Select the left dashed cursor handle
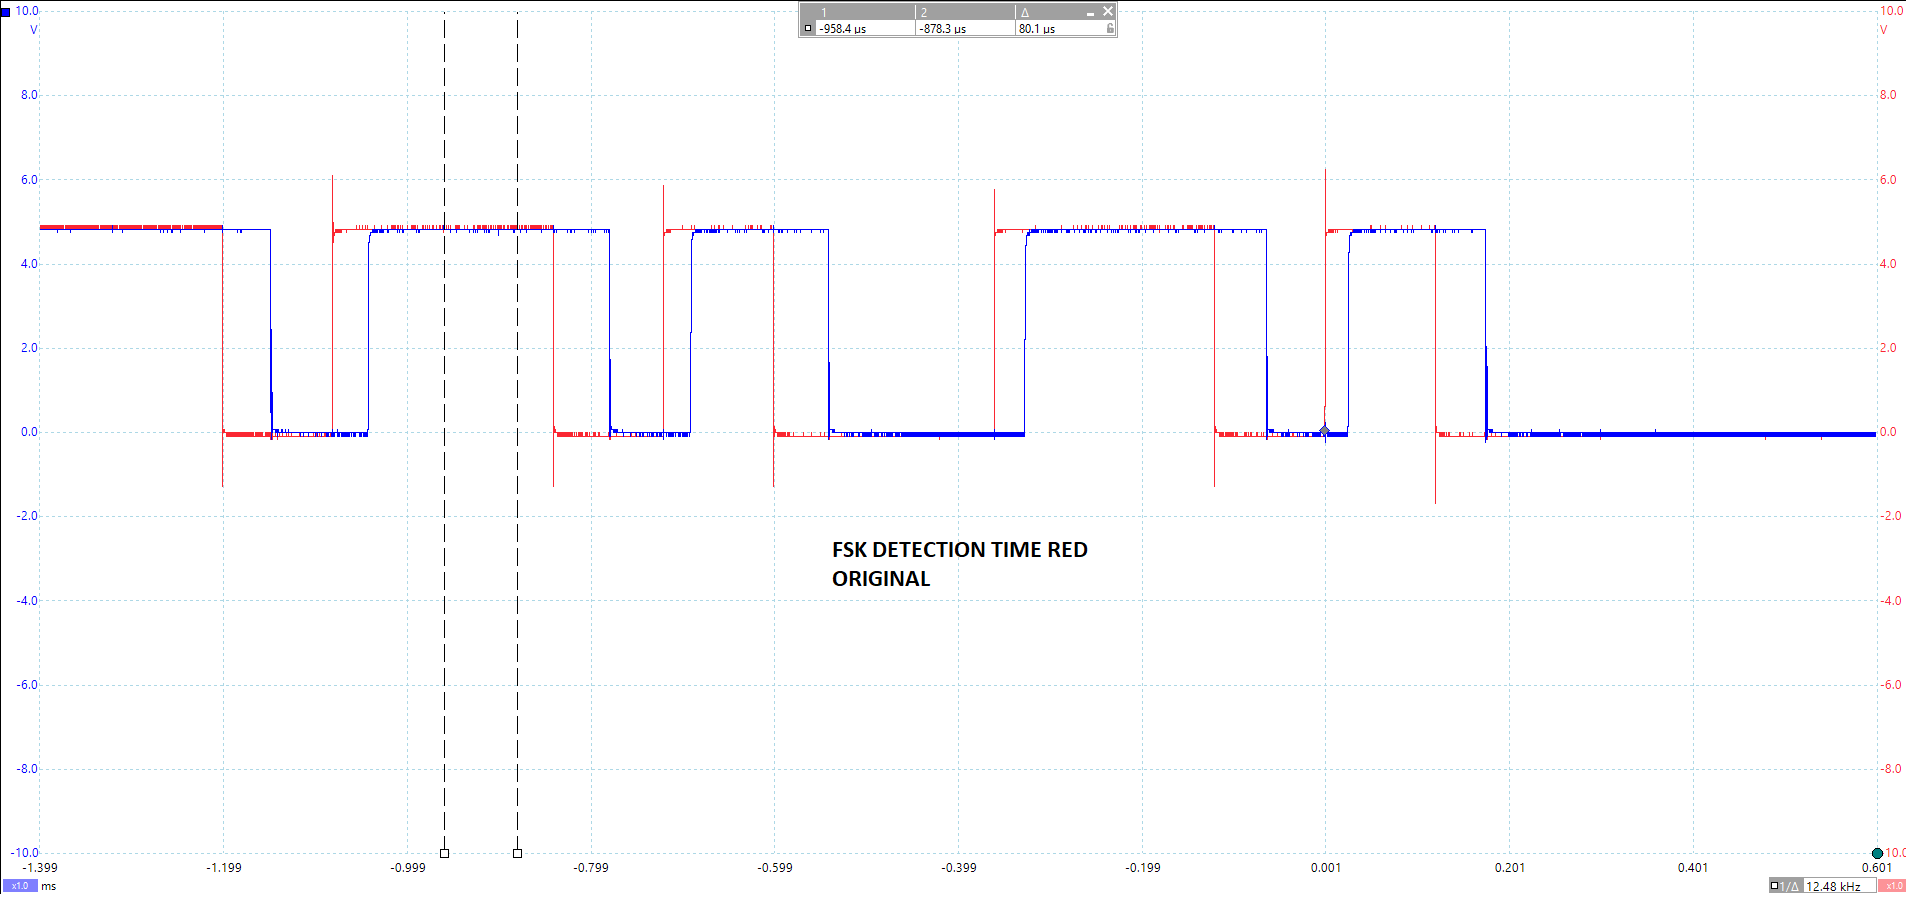The height and width of the screenshot is (915, 1906). 444,853
